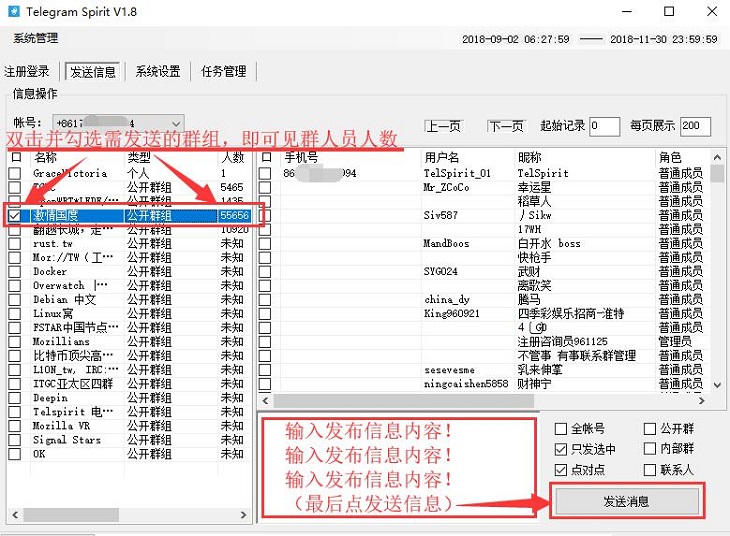
Task: Check the Debian 中文 group checkbox
Action: pyautogui.click(x=14, y=299)
